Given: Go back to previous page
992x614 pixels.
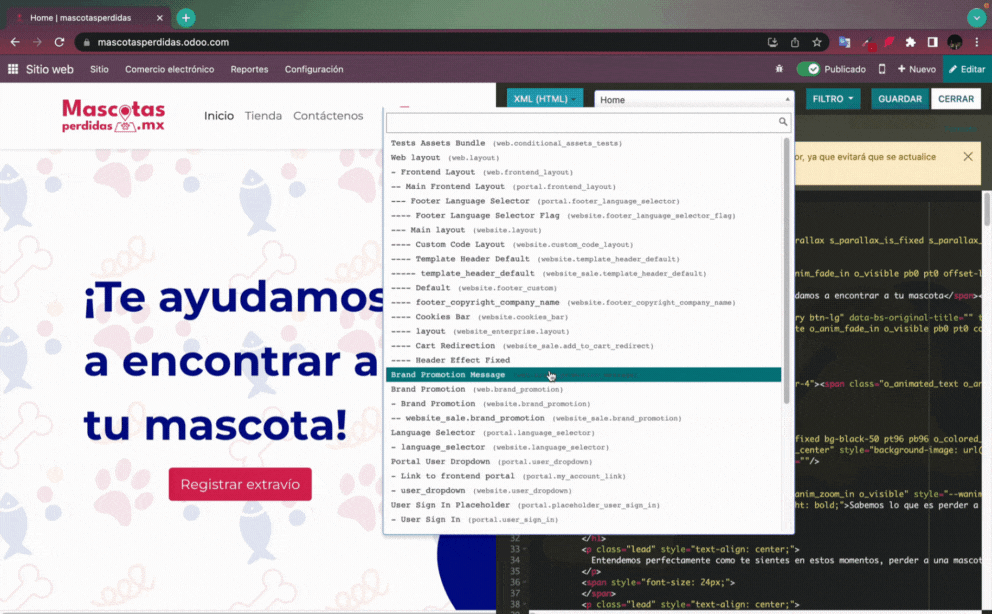Looking at the screenshot, I should (x=15, y=42).
